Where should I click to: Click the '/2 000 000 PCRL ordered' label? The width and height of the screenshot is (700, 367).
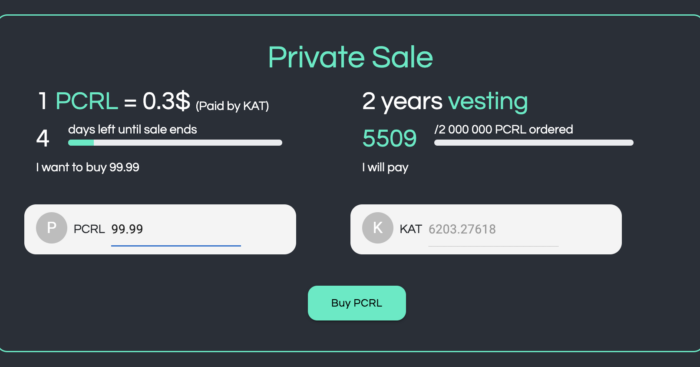tap(504, 129)
